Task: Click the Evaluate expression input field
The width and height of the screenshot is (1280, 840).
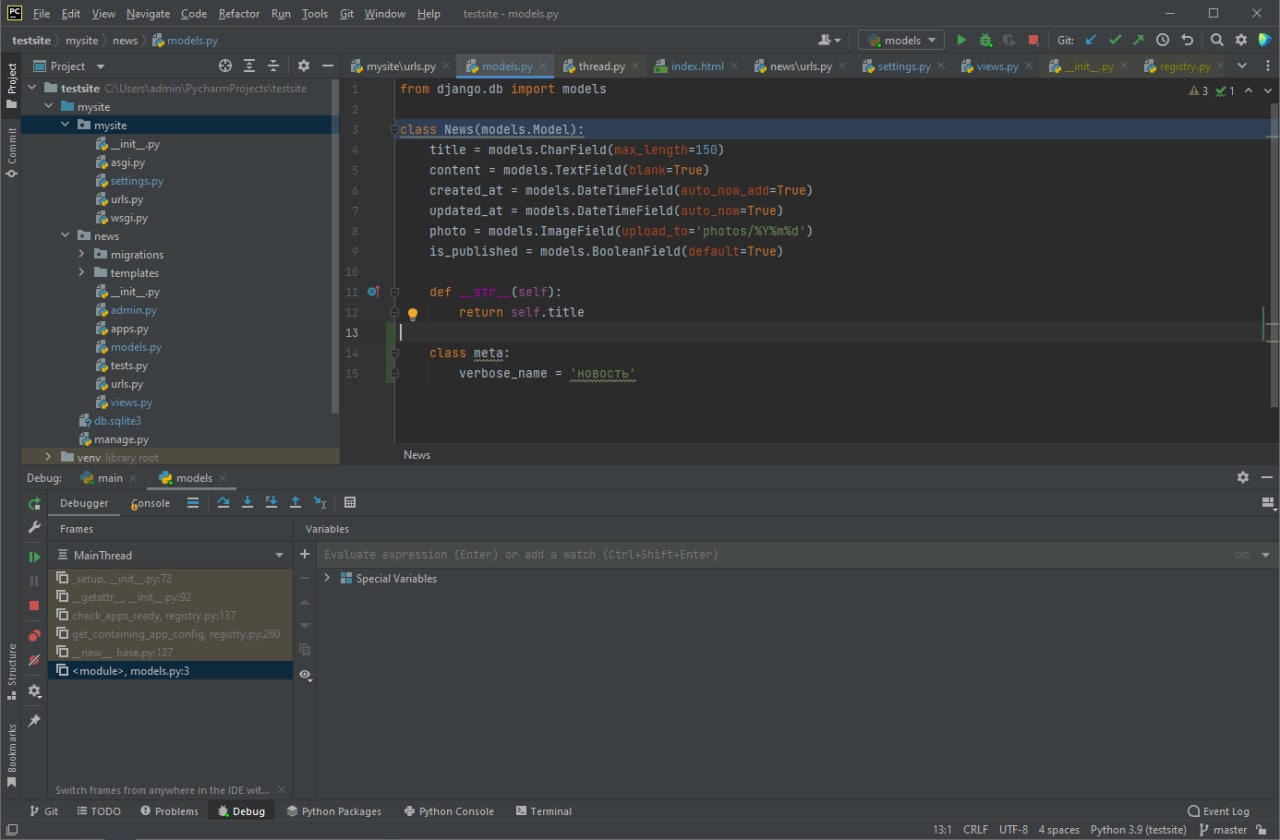Action: pos(775,555)
